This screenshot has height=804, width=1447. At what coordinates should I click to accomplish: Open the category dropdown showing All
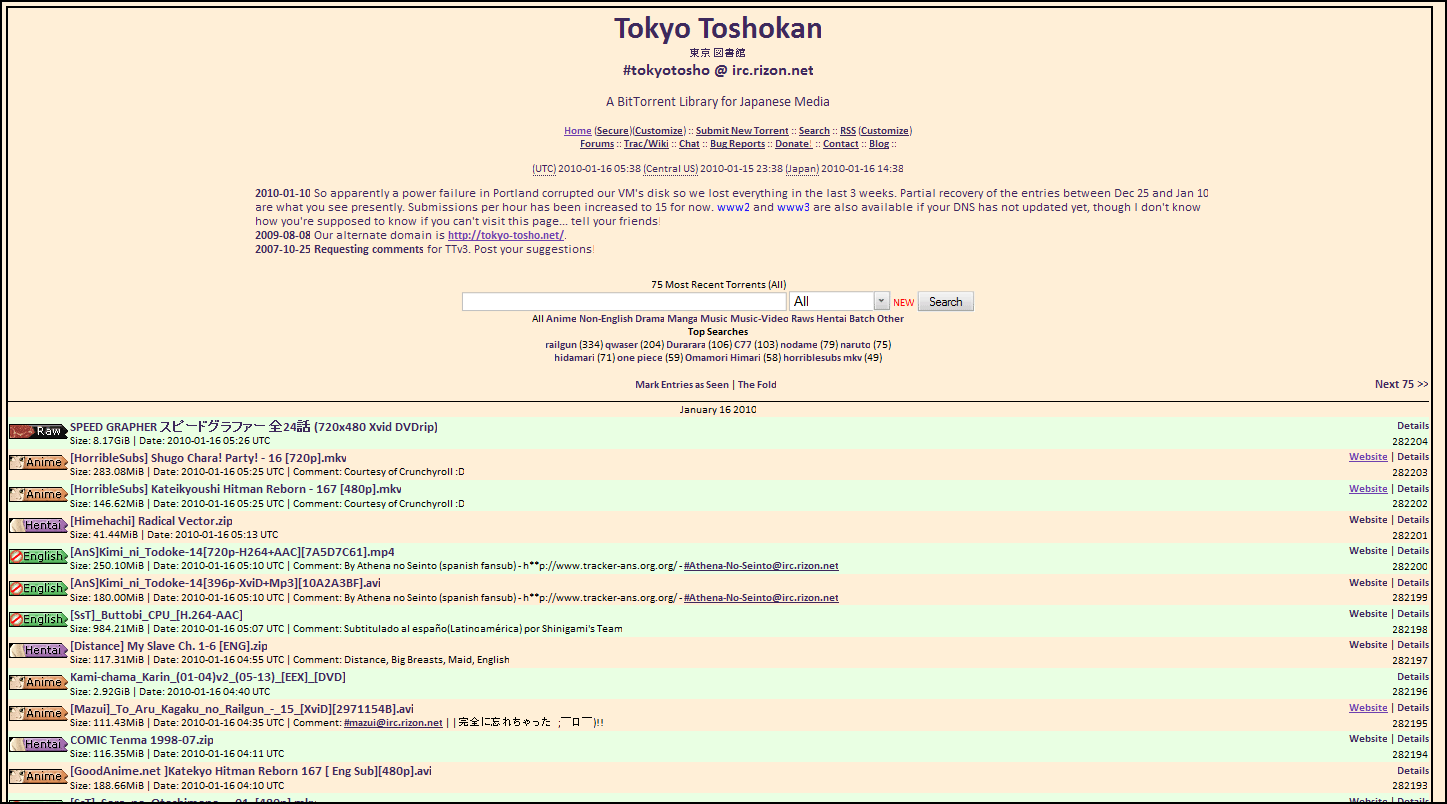point(839,301)
